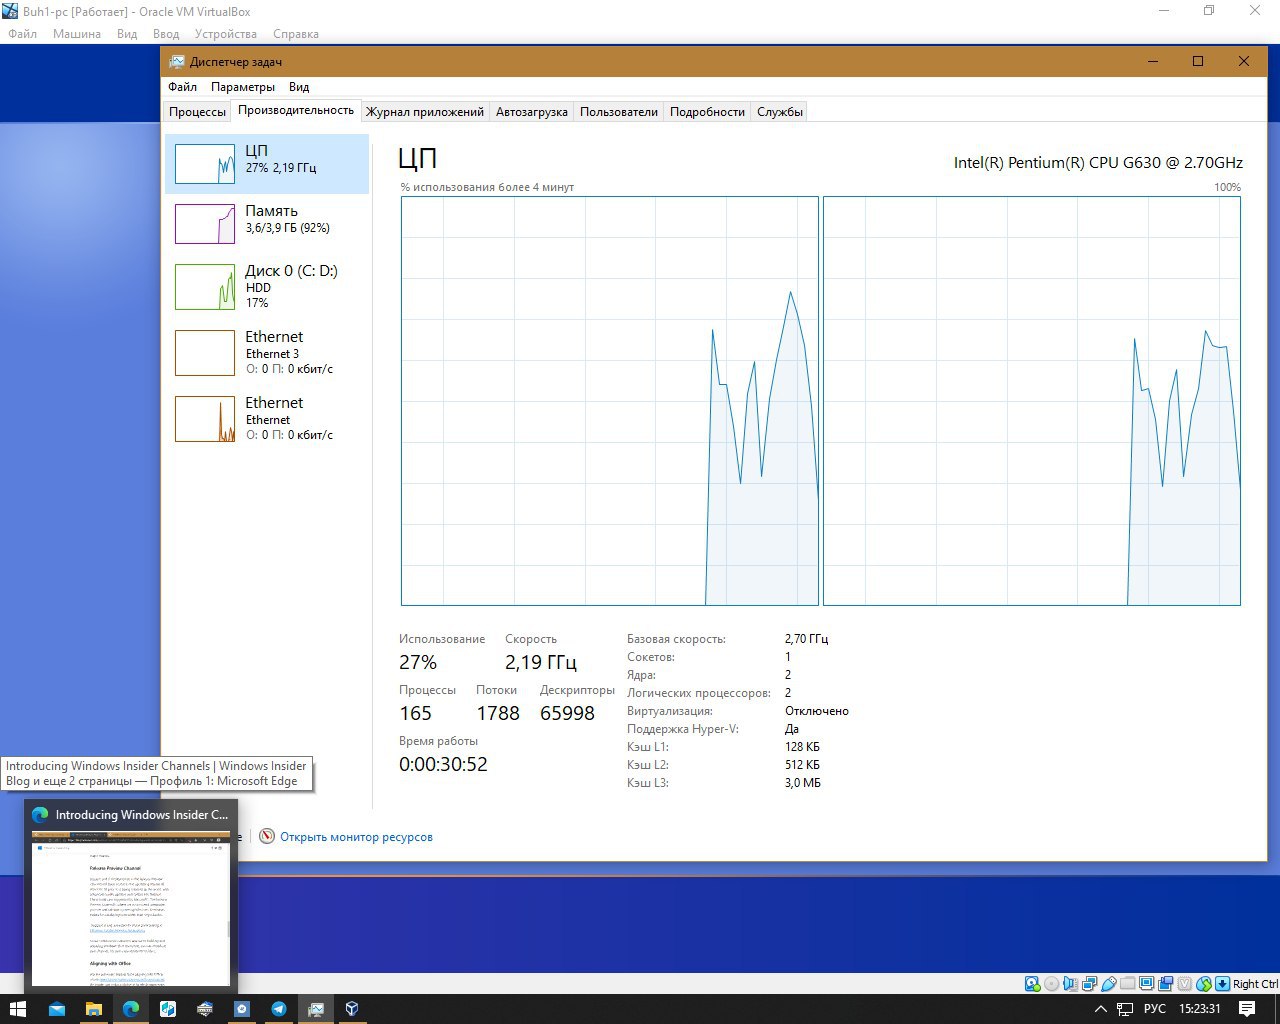
Task: Click the Task Manager taskbar icon
Action: click(316, 1009)
